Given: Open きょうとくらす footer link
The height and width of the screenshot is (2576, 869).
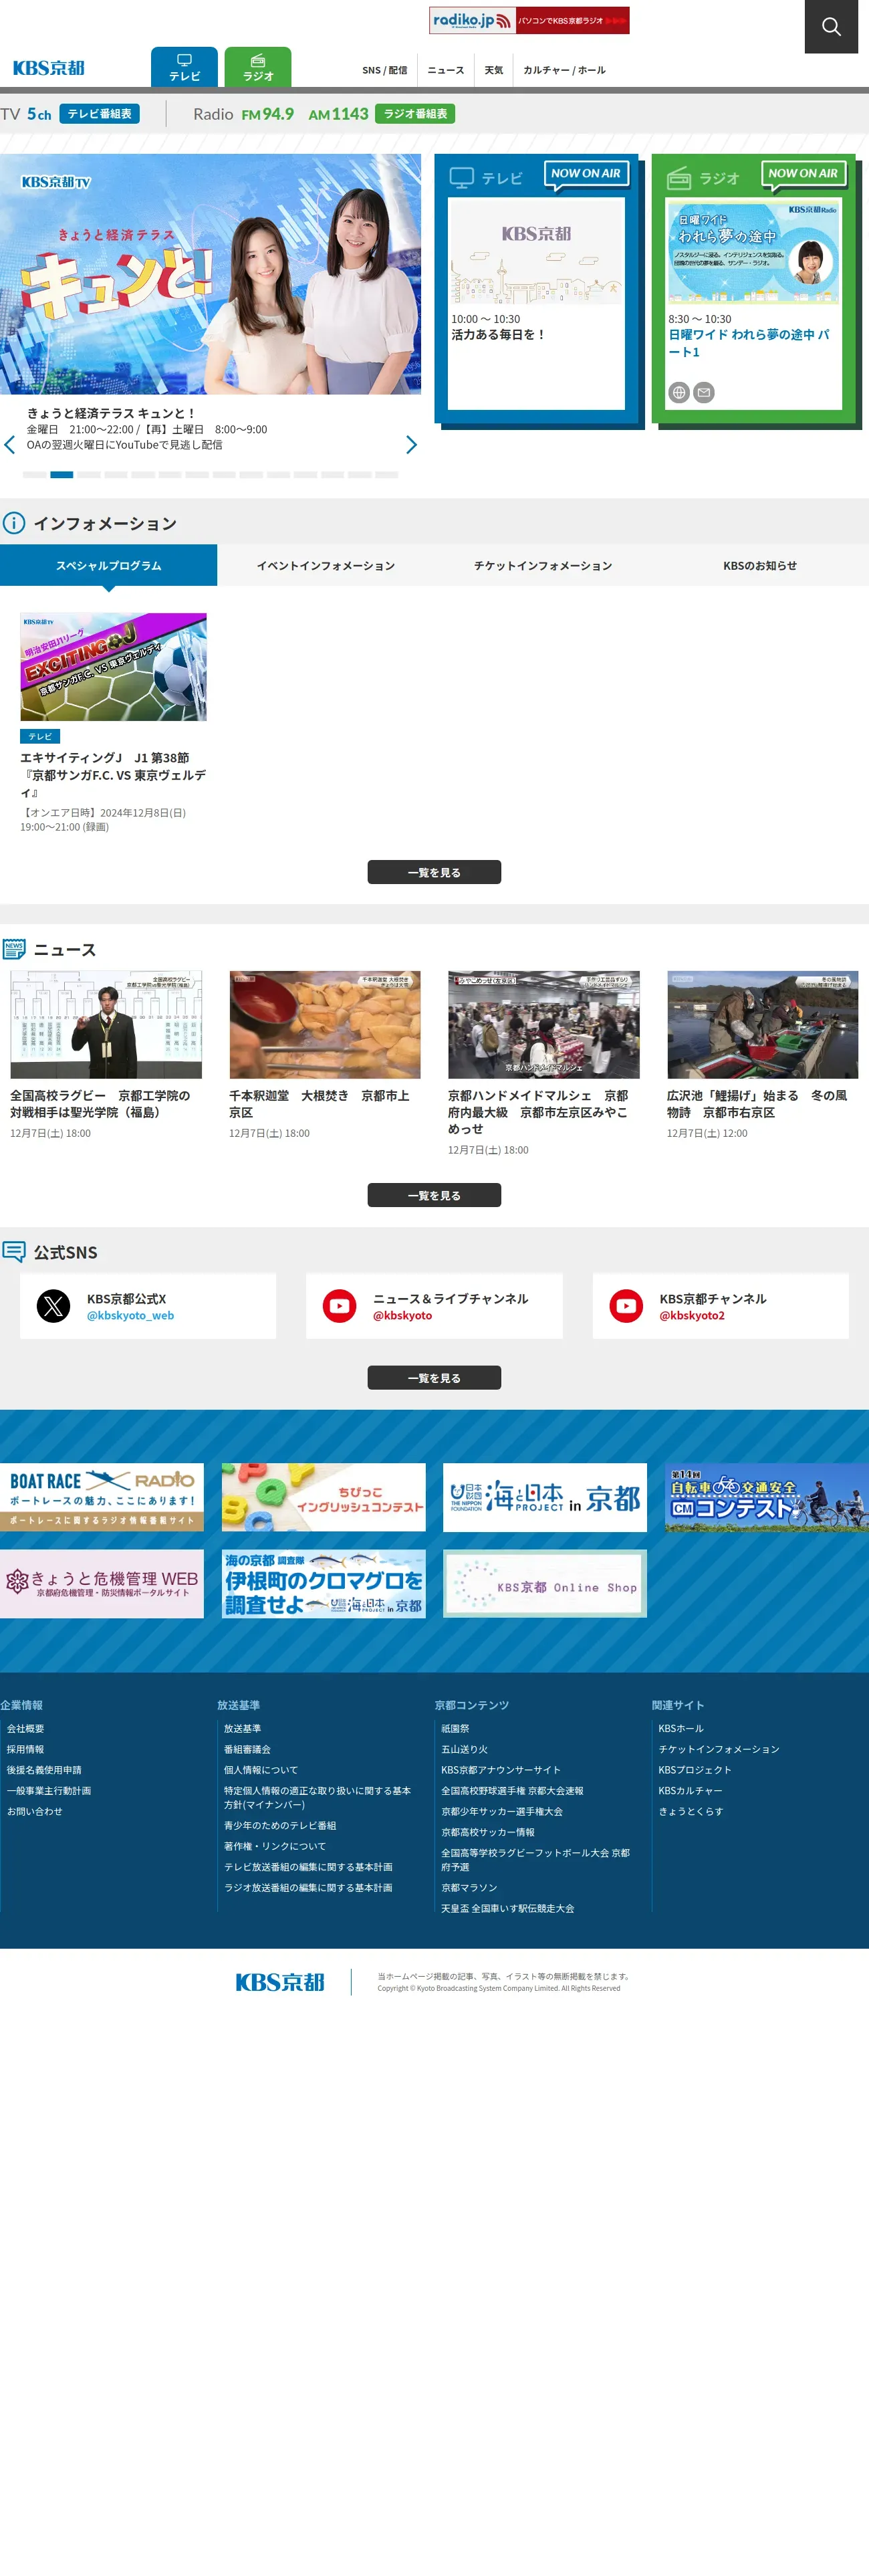Looking at the screenshot, I should 691,1812.
